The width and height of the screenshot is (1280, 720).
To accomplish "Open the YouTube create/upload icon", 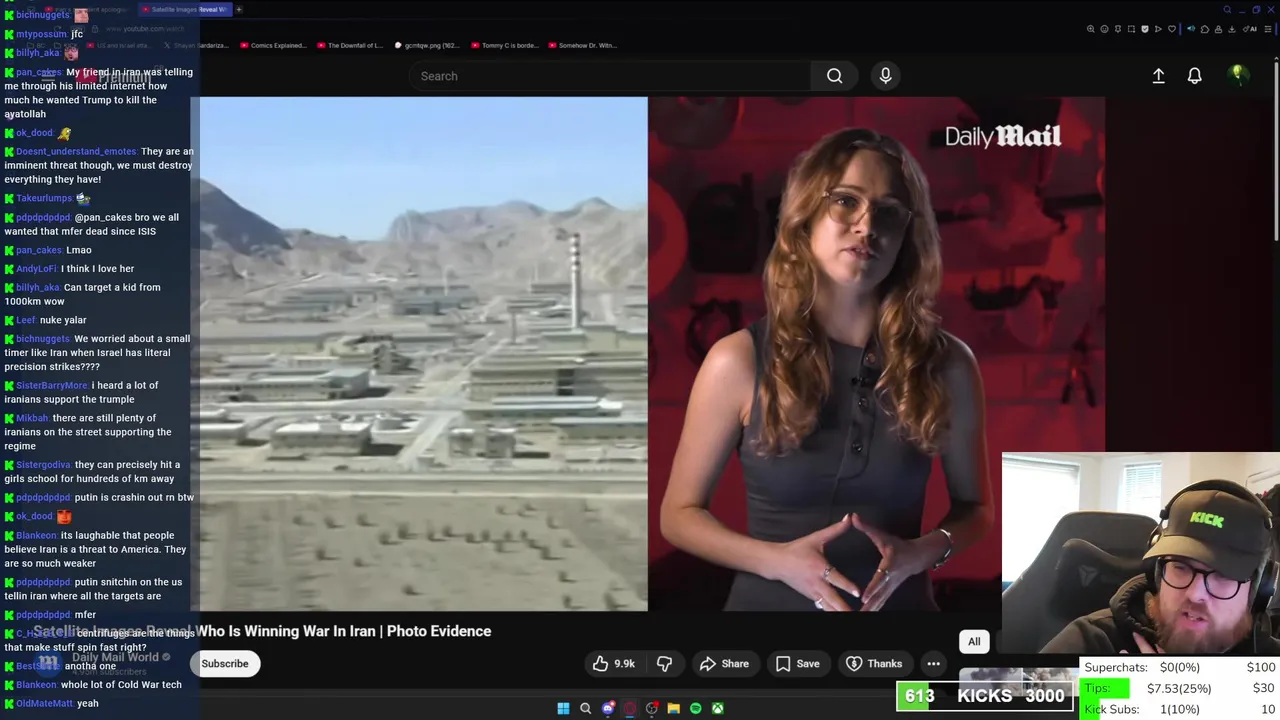I will (1158, 76).
